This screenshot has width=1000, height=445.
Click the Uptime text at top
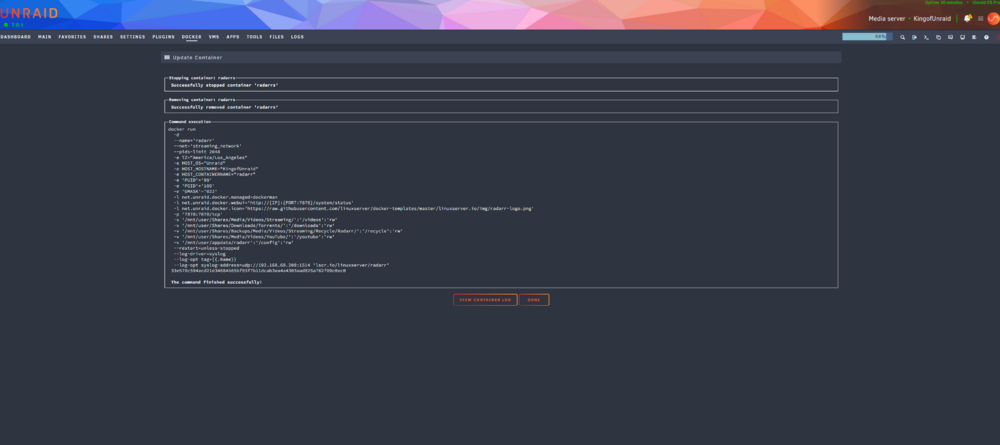[x=943, y=3]
